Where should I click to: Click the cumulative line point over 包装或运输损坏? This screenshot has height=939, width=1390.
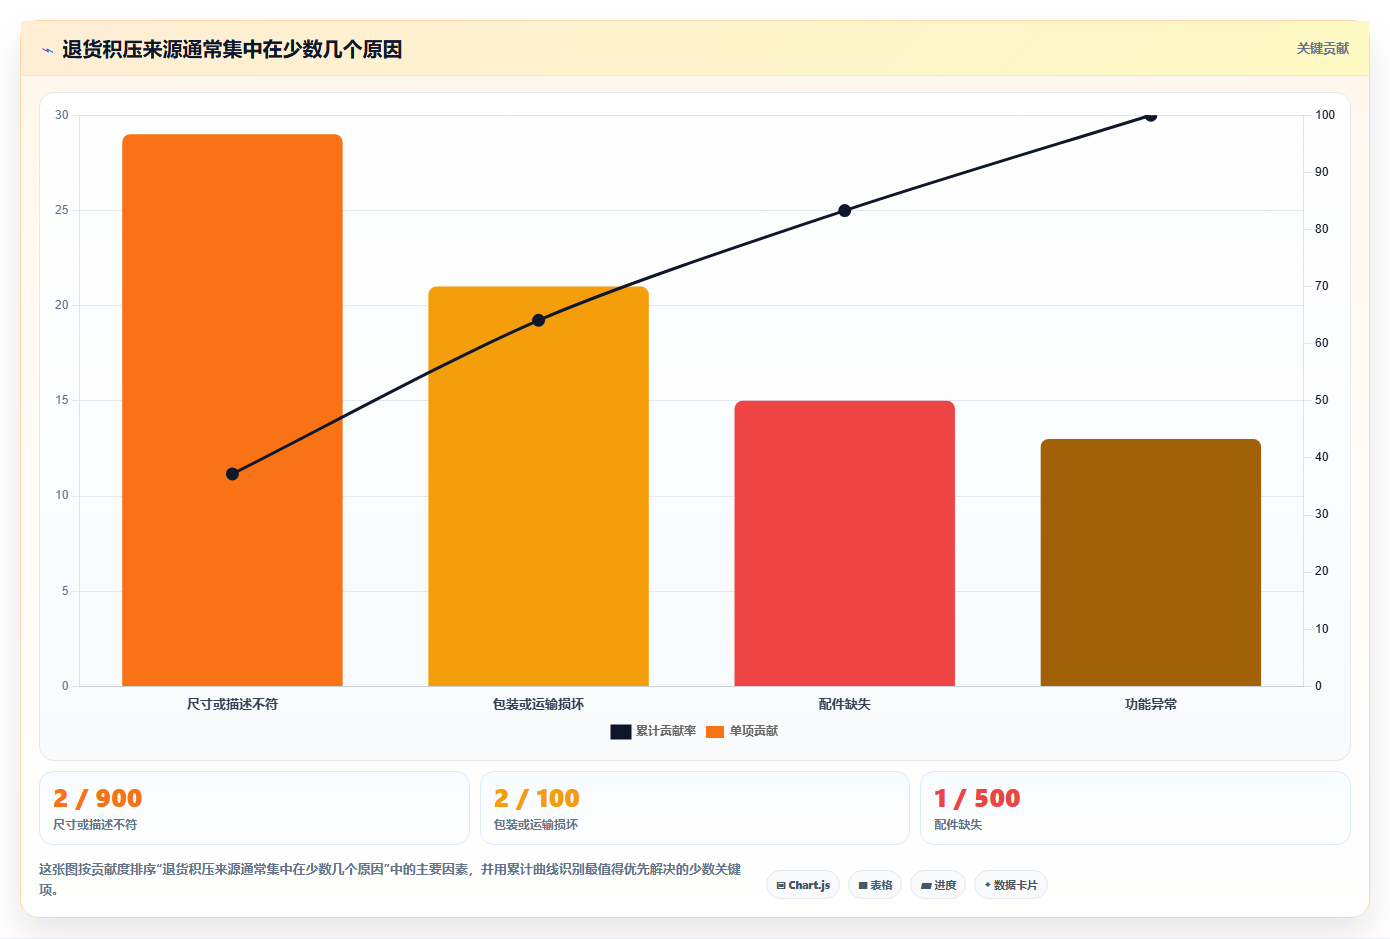[x=538, y=320]
